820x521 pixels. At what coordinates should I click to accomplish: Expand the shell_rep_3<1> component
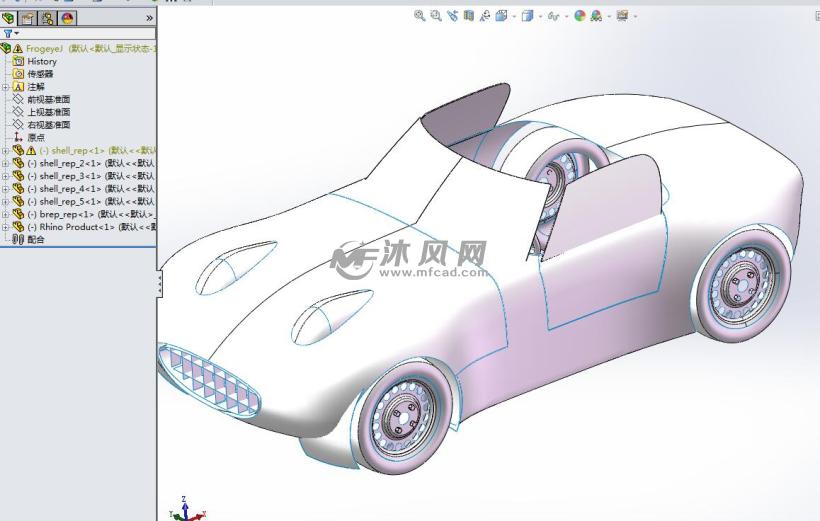coord(5,176)
